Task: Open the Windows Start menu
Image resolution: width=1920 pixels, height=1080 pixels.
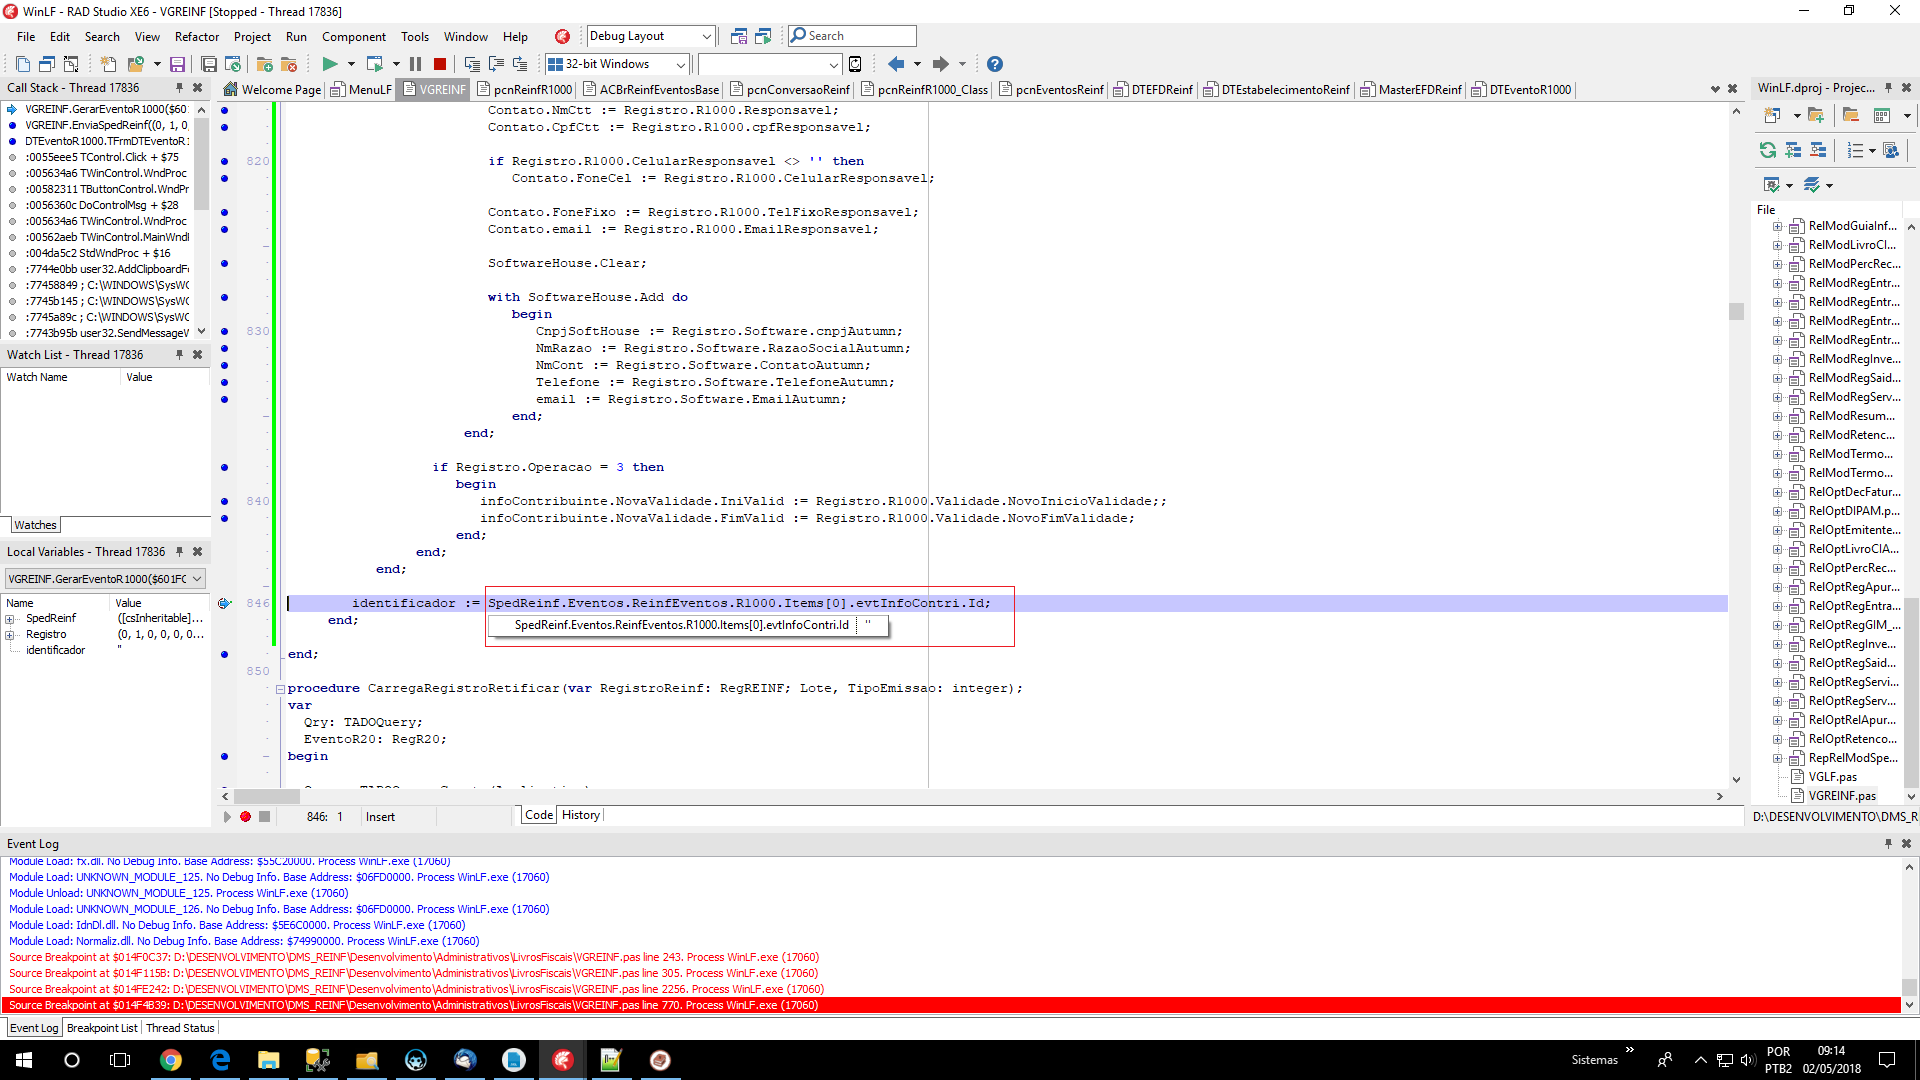Action: coord(24,1060)
